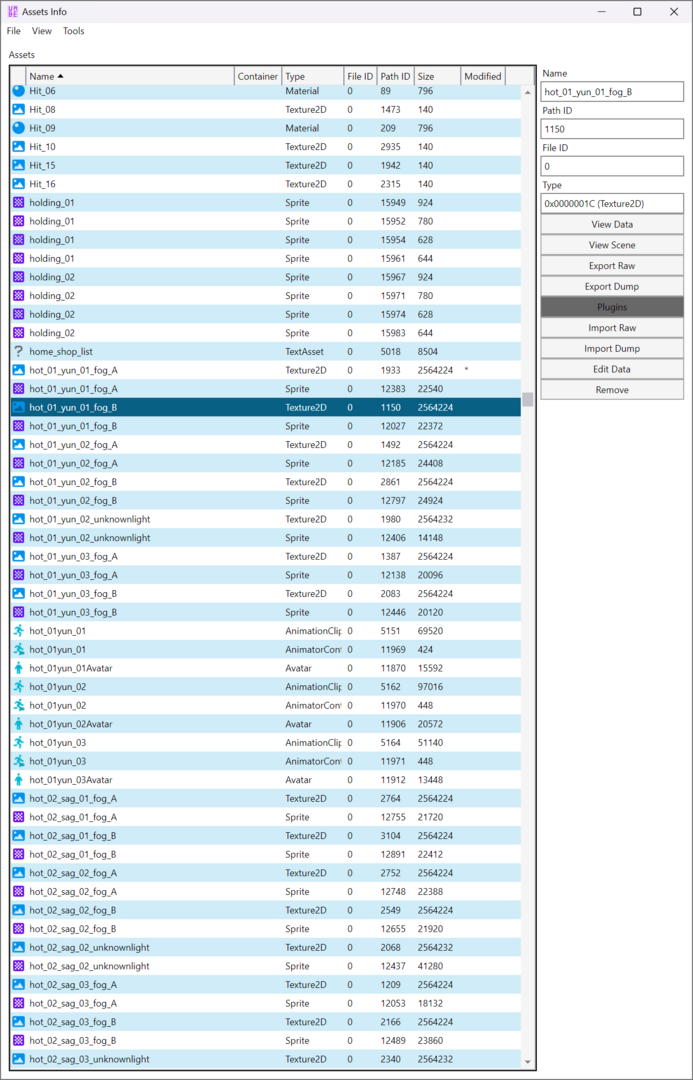The image size is (693, 1080).
Task: Click the scrollbar down arrow
Action: pos(528,1061)
